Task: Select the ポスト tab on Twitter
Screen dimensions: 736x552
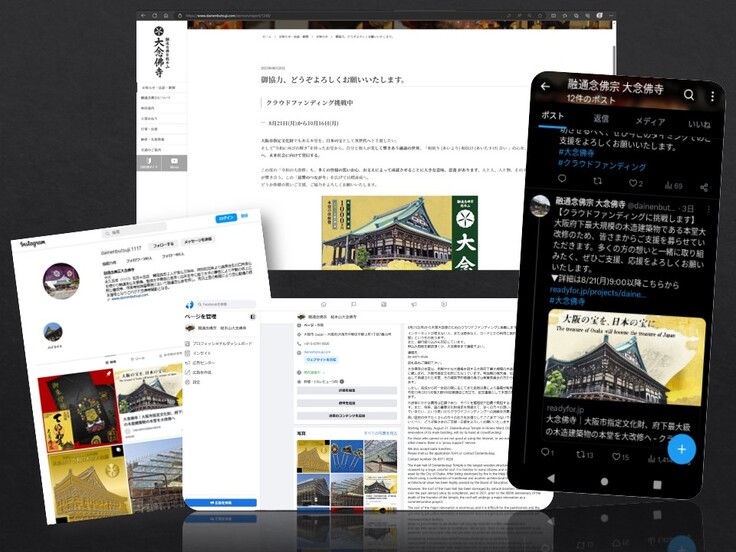Action: [x=552, y=116]
